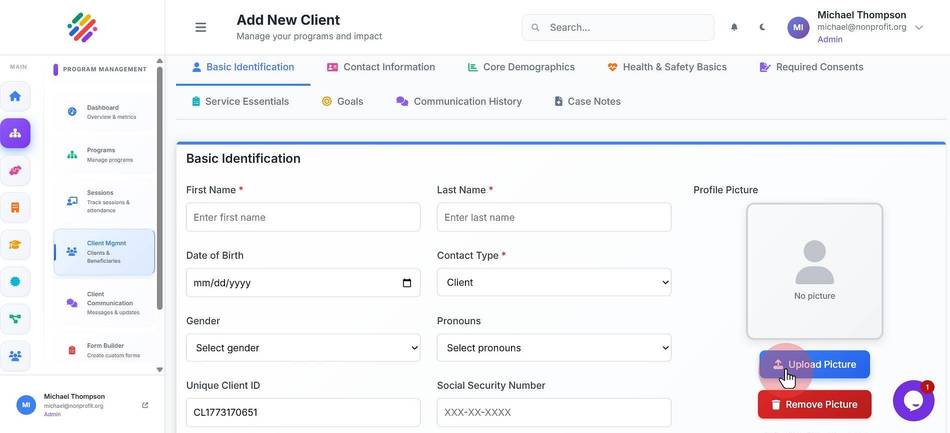
Task: Open the Contact Type dropdown
Action: (x=554, y=282)
